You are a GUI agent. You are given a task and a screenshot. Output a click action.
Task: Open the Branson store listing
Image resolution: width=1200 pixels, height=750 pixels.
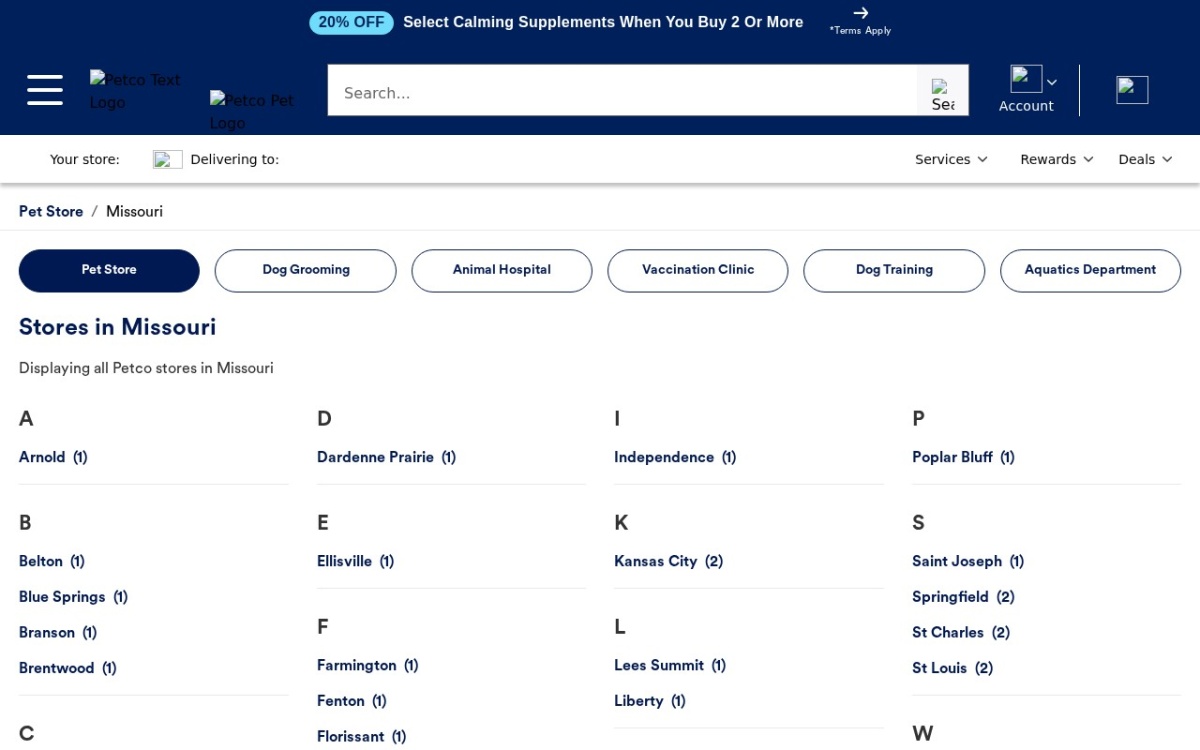pyautogui.click(x=58, y=633)
